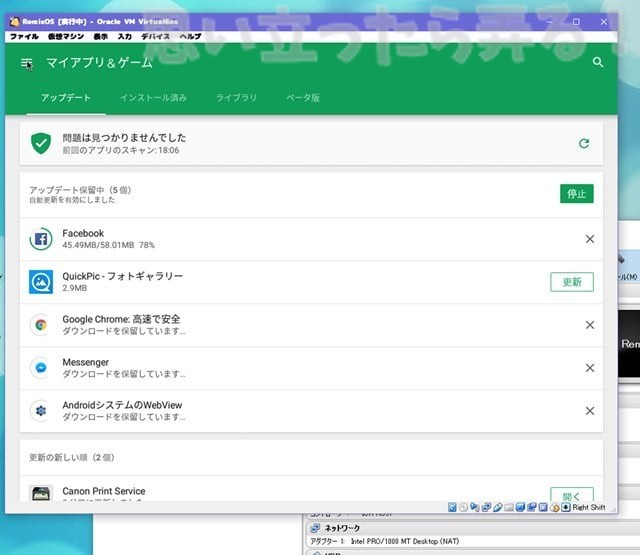
Task: Open the 入力 menu
Action: [x=124, y=37]
